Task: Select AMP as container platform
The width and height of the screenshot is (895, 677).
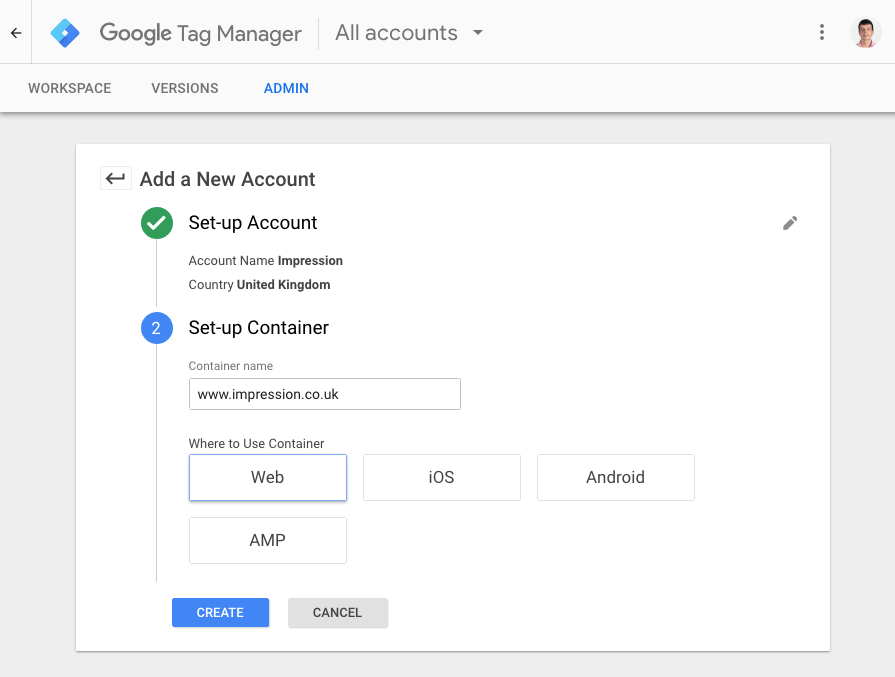Action: pos(268,540)
